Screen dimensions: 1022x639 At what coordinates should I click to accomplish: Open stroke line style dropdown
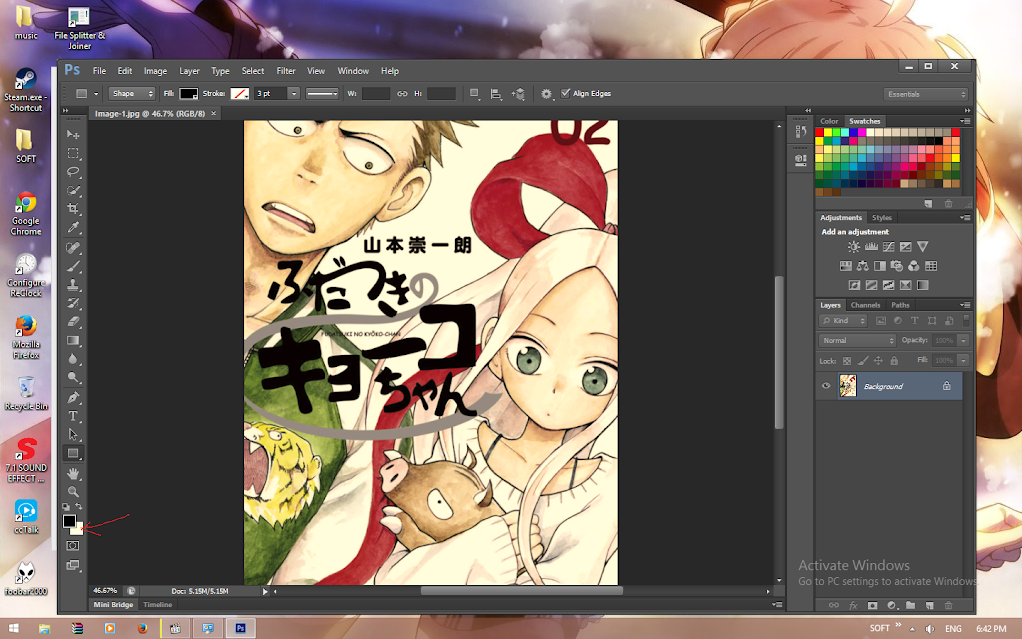323,94
